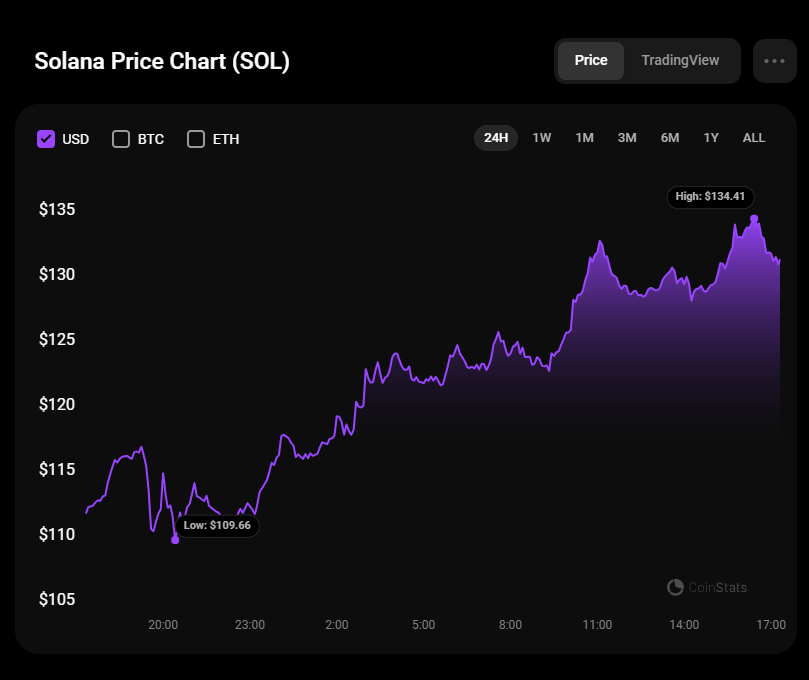Click the High $134.41 price marker
This screenshot has height=680, width=809.
pyautogui.click(x=710, y=197)
